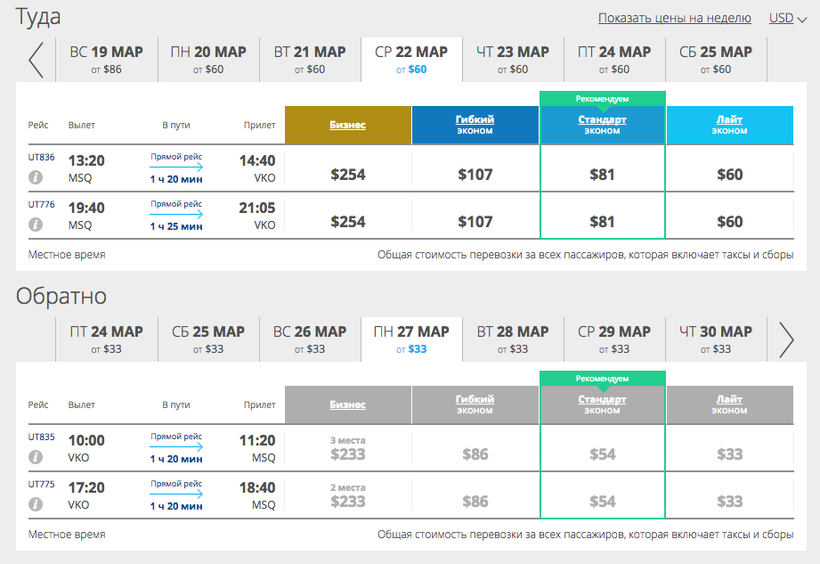Go to previous outbound dates arrow
The image size is (820, 564).
click(x=36, y=60)
